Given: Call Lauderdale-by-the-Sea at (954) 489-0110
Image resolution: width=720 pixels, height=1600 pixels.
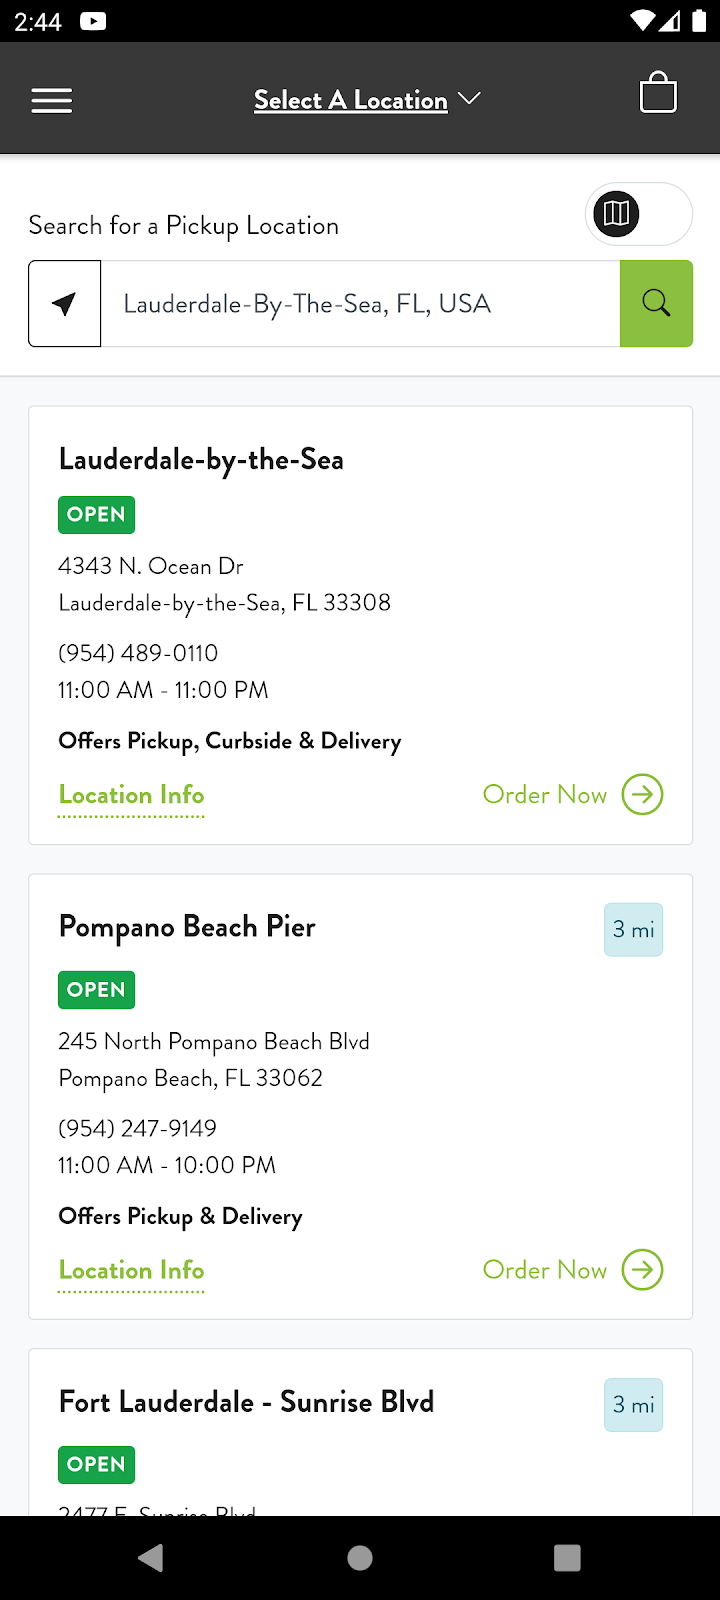Looking at the screenshot, I should point(138,653).
